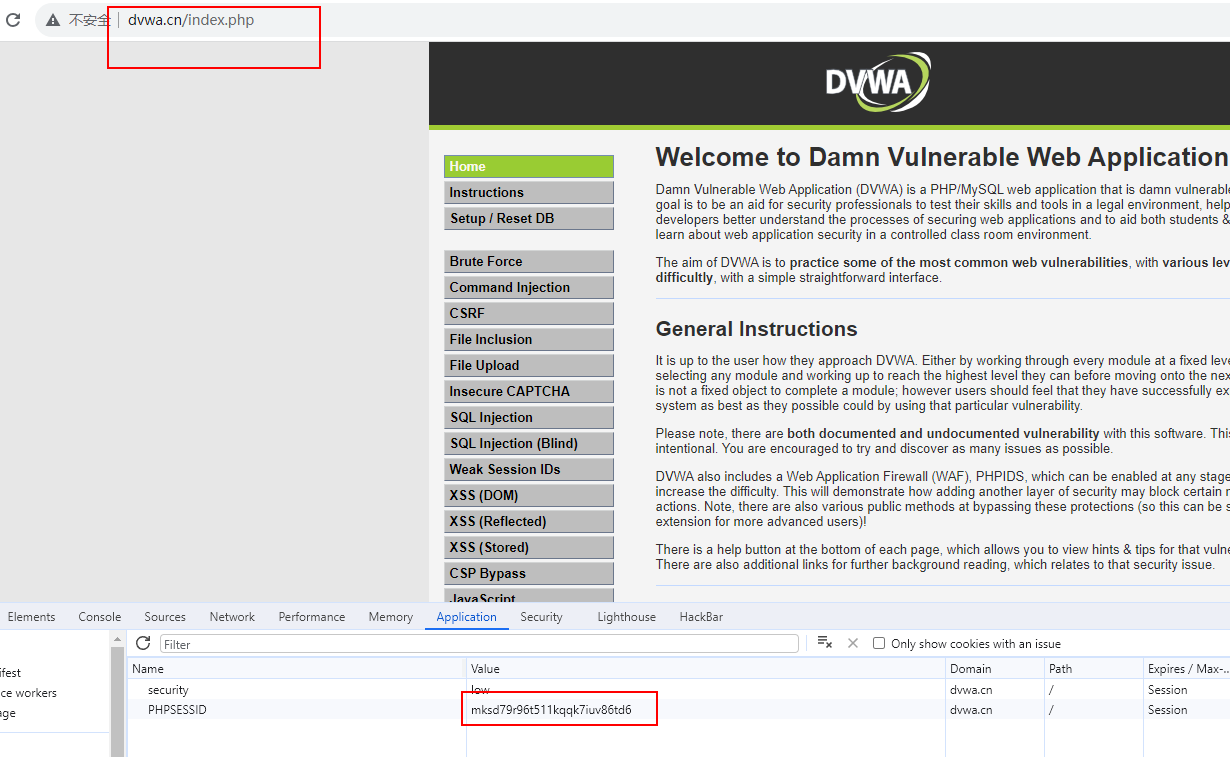
Task: Switch to the Network tab
Action: (232, 617)
